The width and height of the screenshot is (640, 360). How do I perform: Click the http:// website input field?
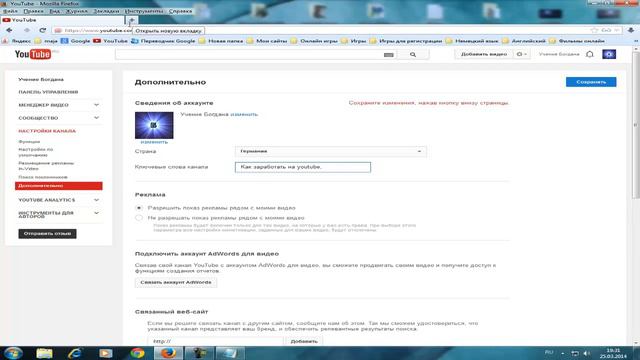pos(216,341)
